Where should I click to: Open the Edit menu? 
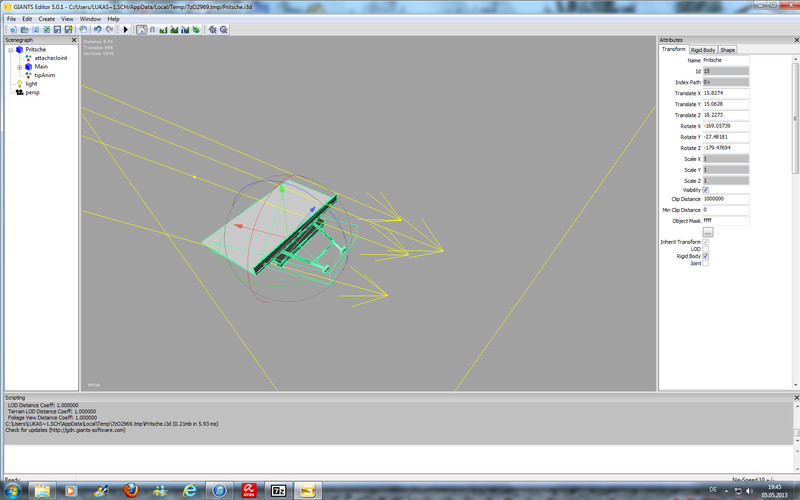[x=27, y=19]
